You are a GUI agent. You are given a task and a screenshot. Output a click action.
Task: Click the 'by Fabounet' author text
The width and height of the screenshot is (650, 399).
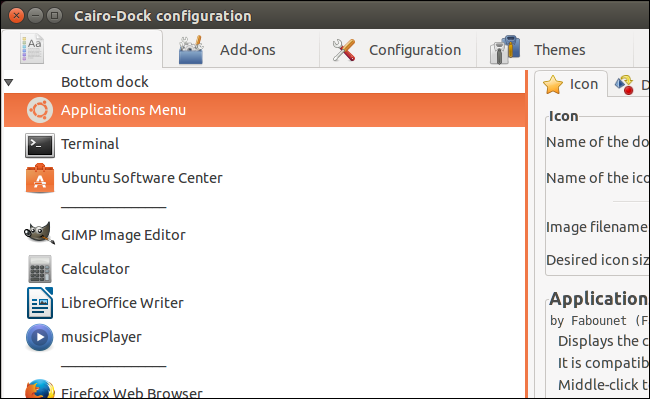(588, 321)
